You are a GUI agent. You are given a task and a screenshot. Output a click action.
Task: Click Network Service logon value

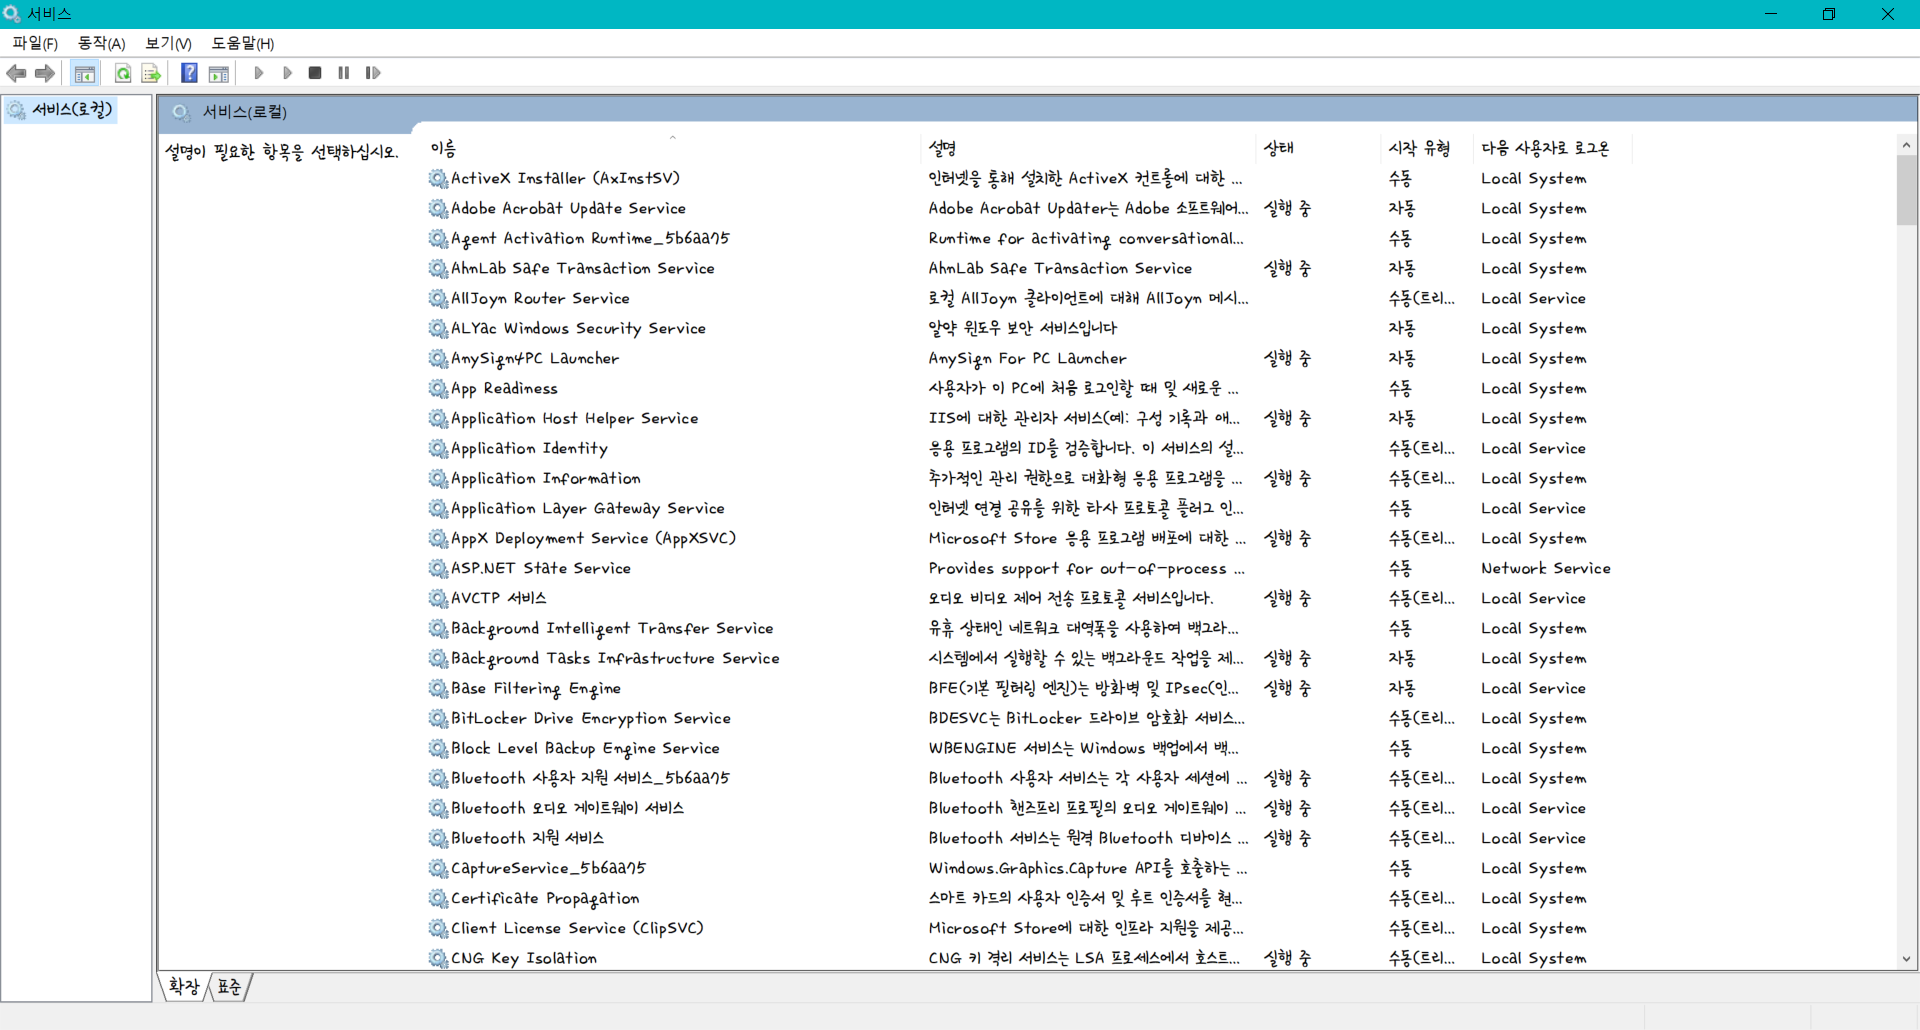[1545, 568]
